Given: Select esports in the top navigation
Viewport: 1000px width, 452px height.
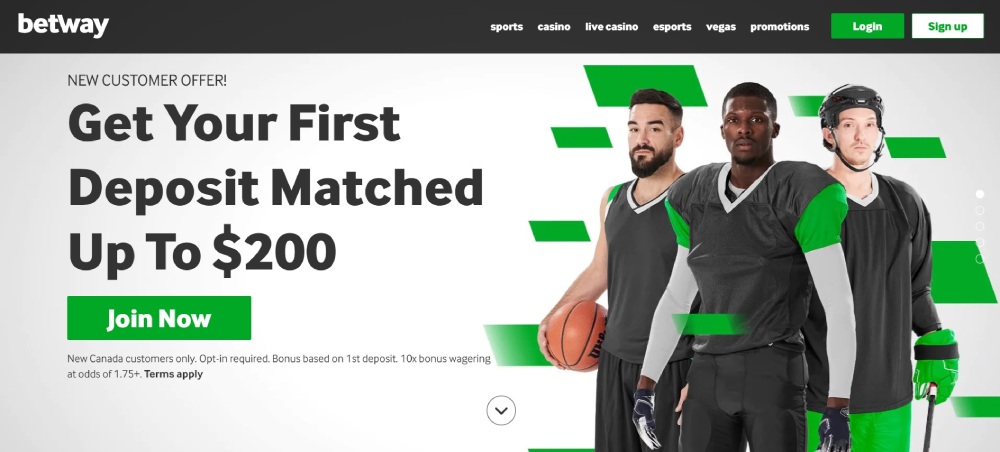Looking at the screenshot, I should pyautogui.click(x=672, y=27).
